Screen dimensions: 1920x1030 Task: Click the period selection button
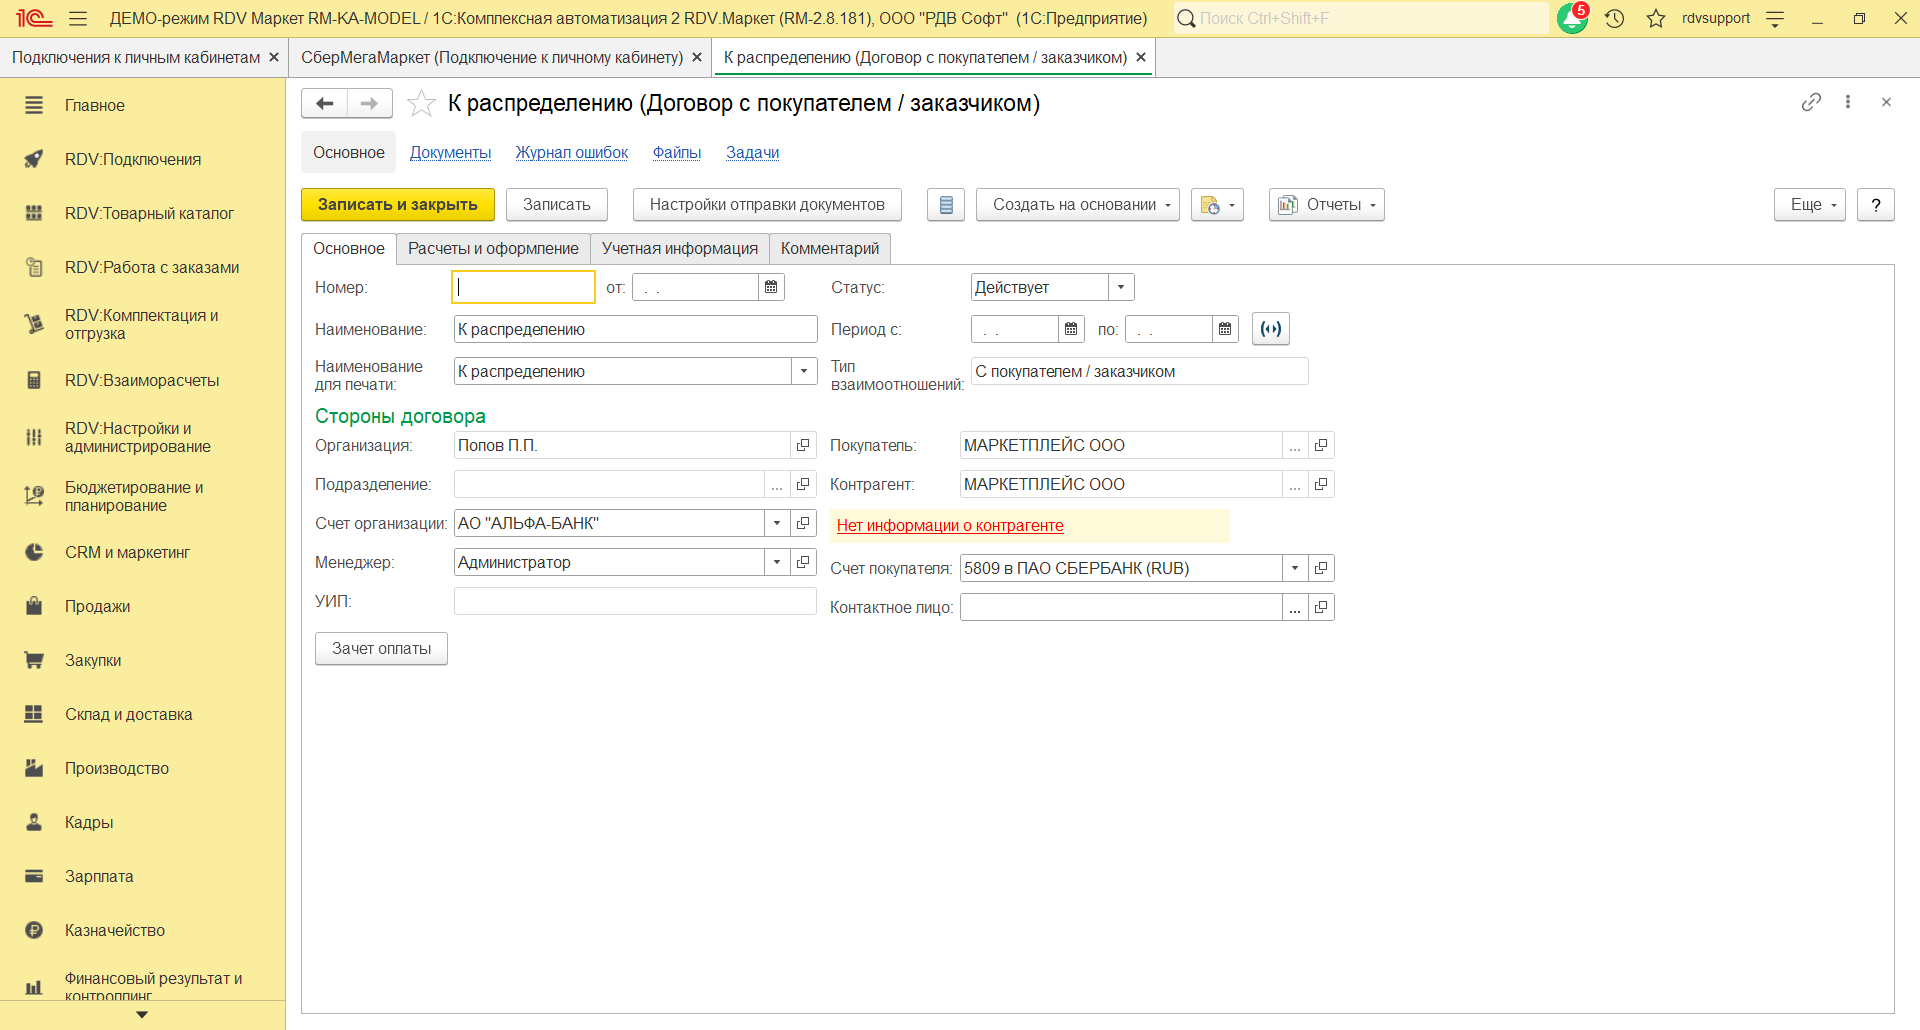(x=1270, y=329)
